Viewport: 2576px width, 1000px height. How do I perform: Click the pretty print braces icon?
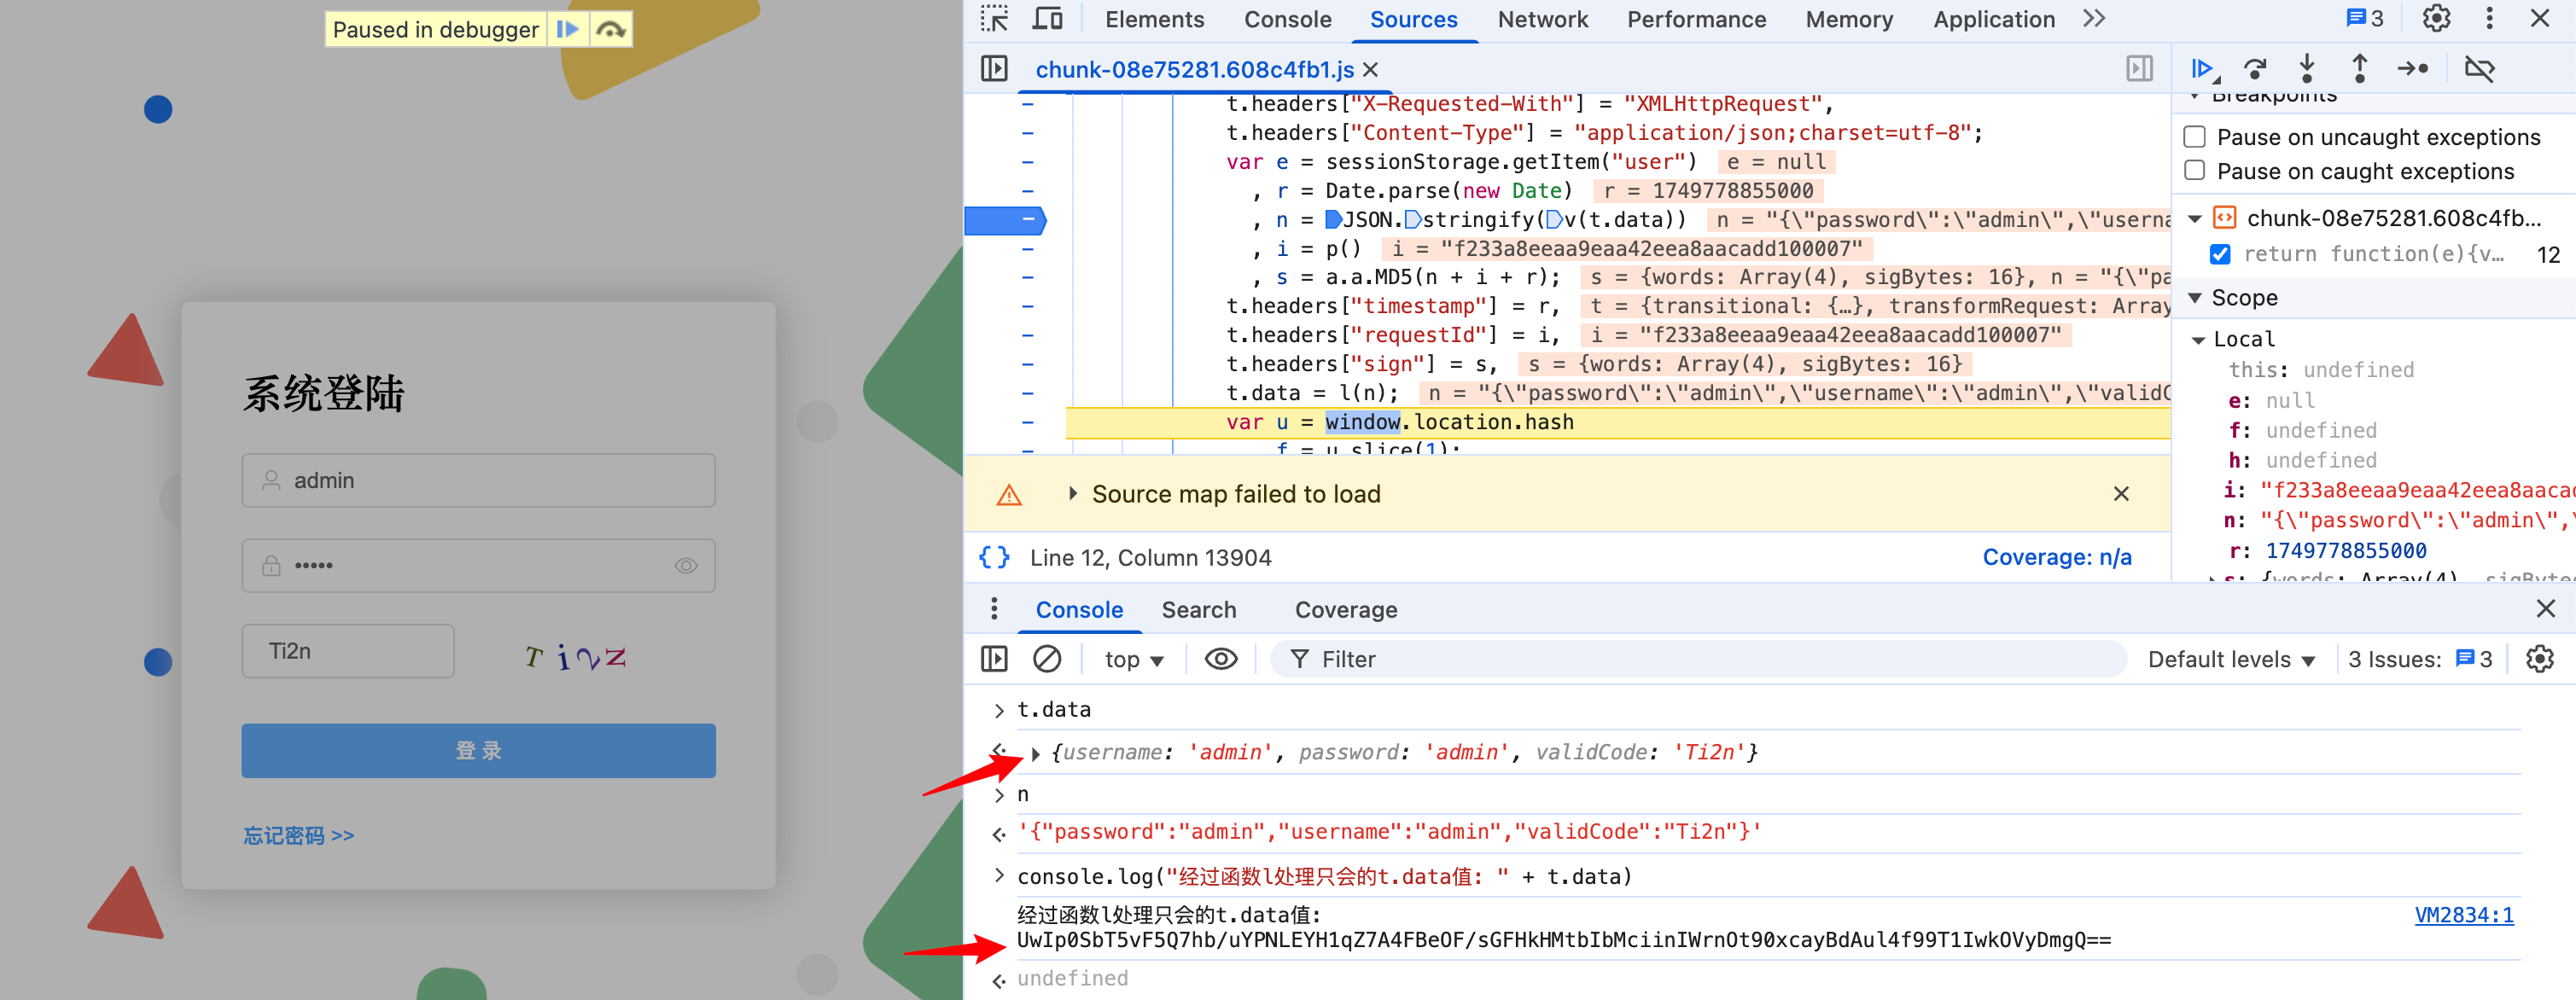point(994,557)
